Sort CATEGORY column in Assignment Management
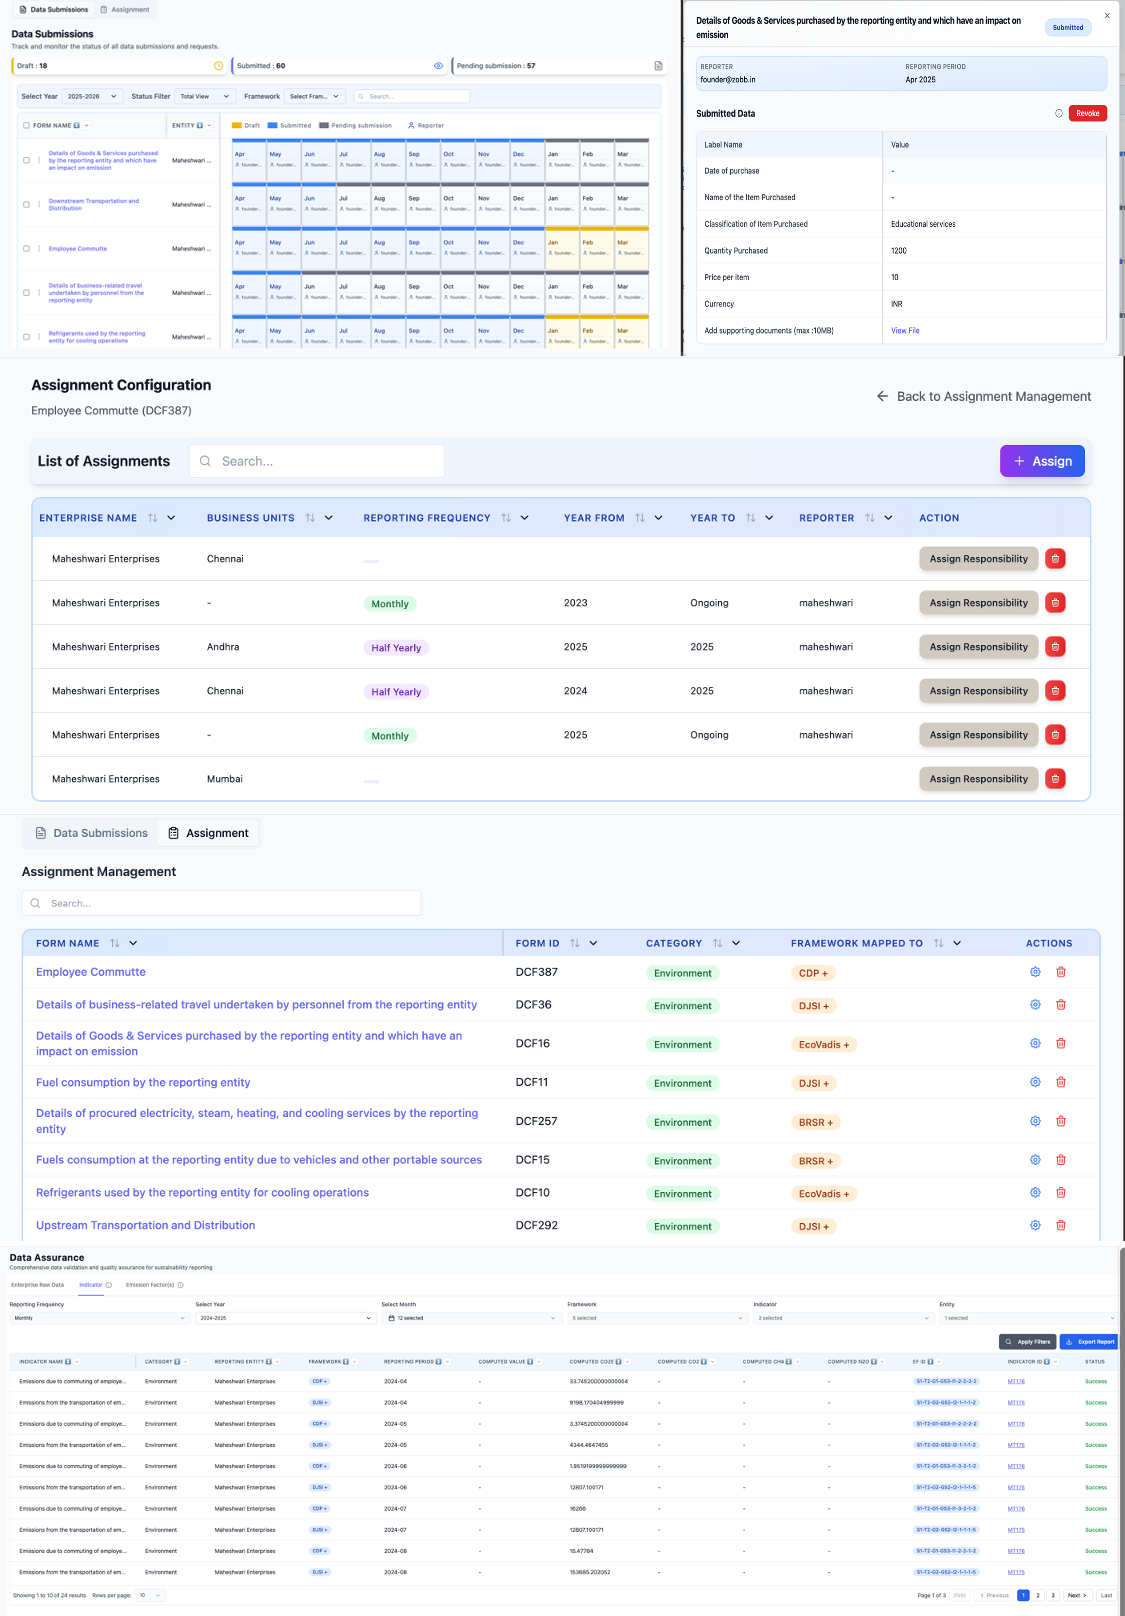 coord(718,943)
